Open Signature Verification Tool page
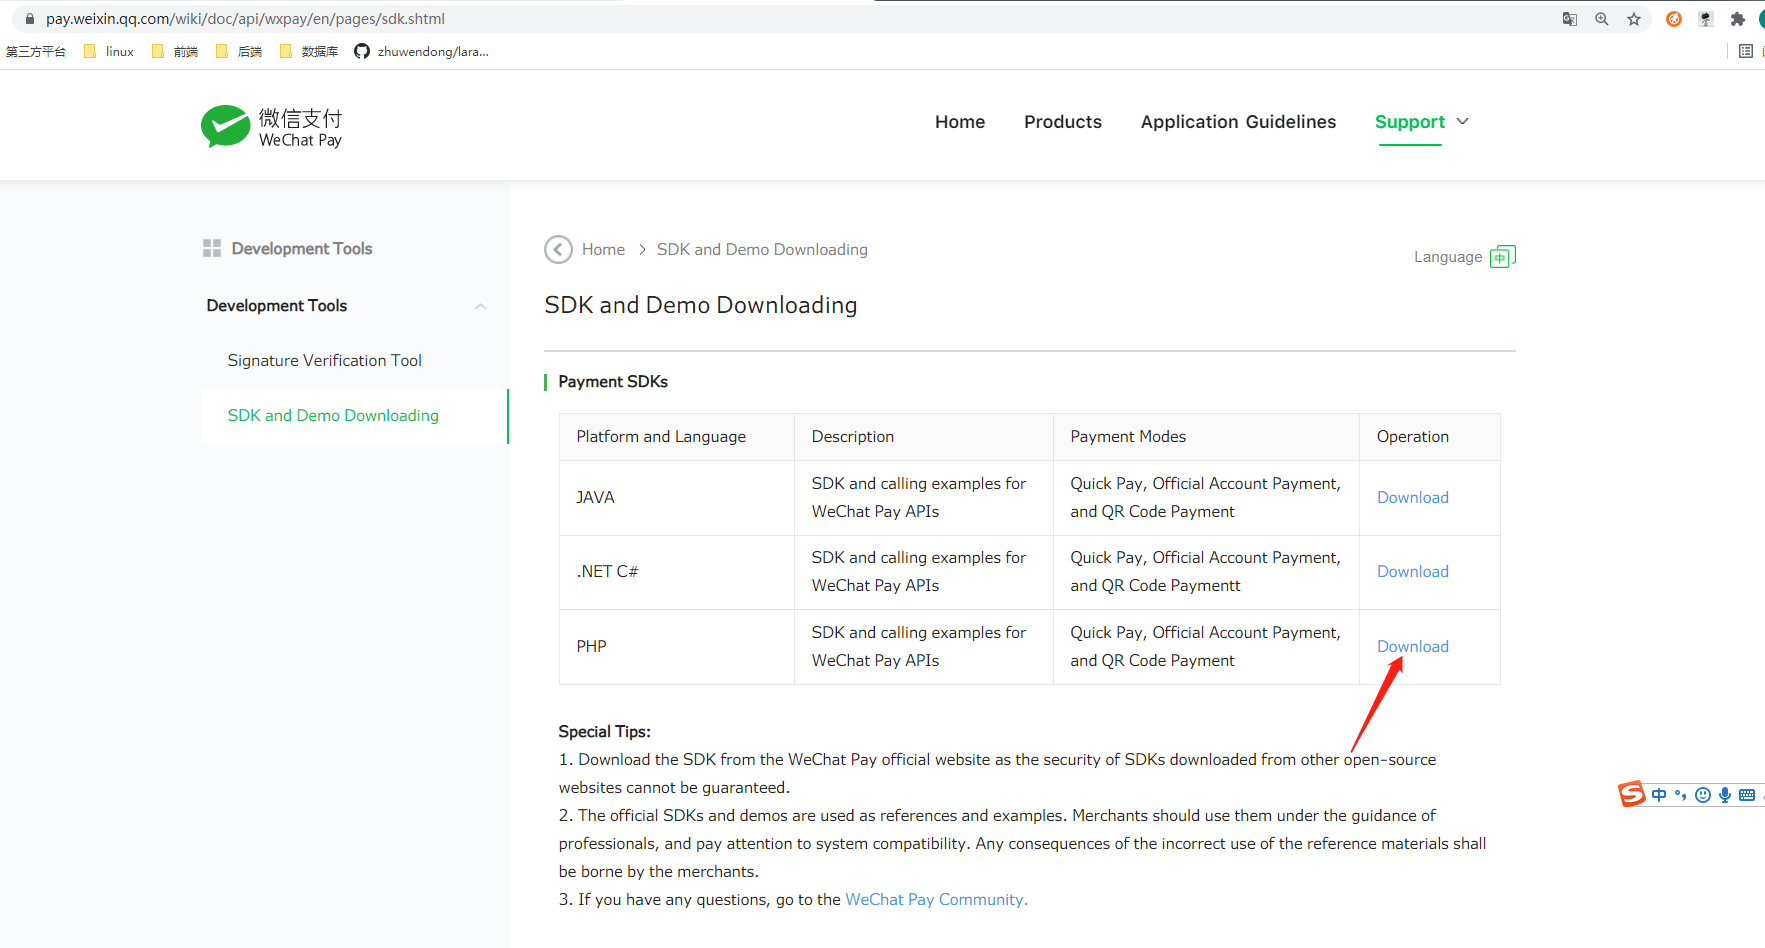The width and height of the screenshot is (1765, 948). coord(325,360)
